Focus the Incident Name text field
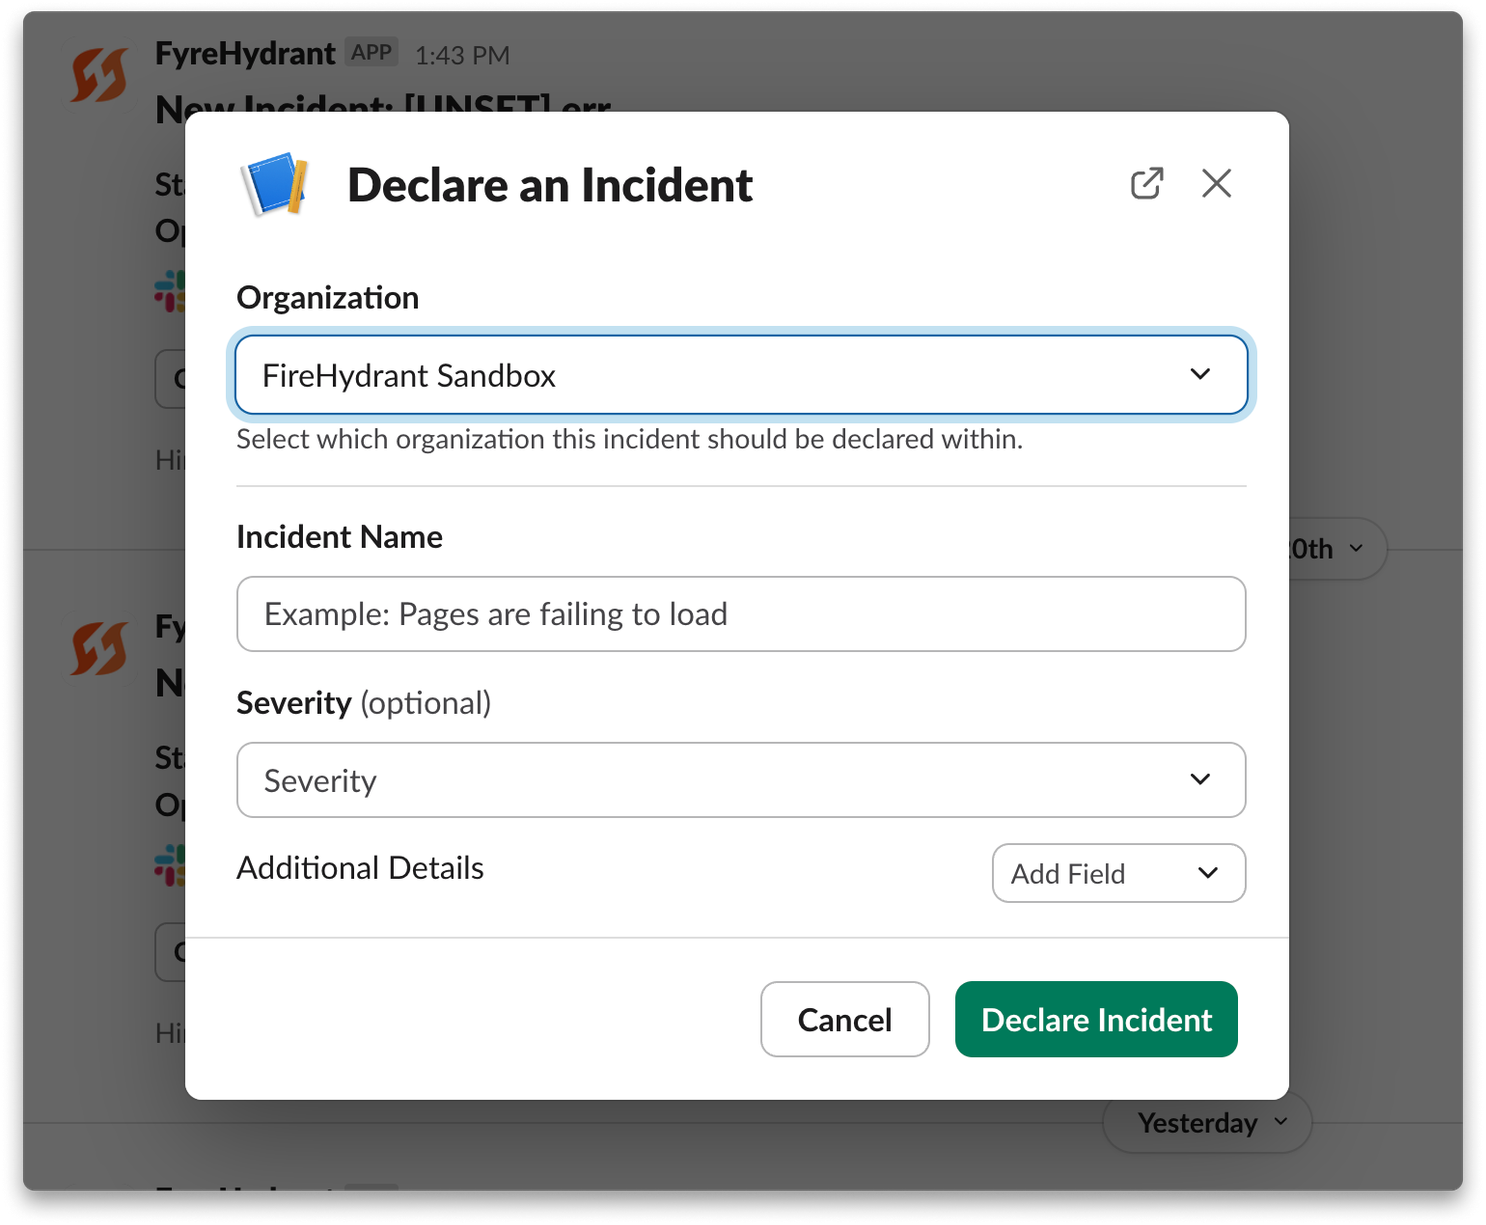This screenshot has width=1486, height=1225. tap(741, 614)
